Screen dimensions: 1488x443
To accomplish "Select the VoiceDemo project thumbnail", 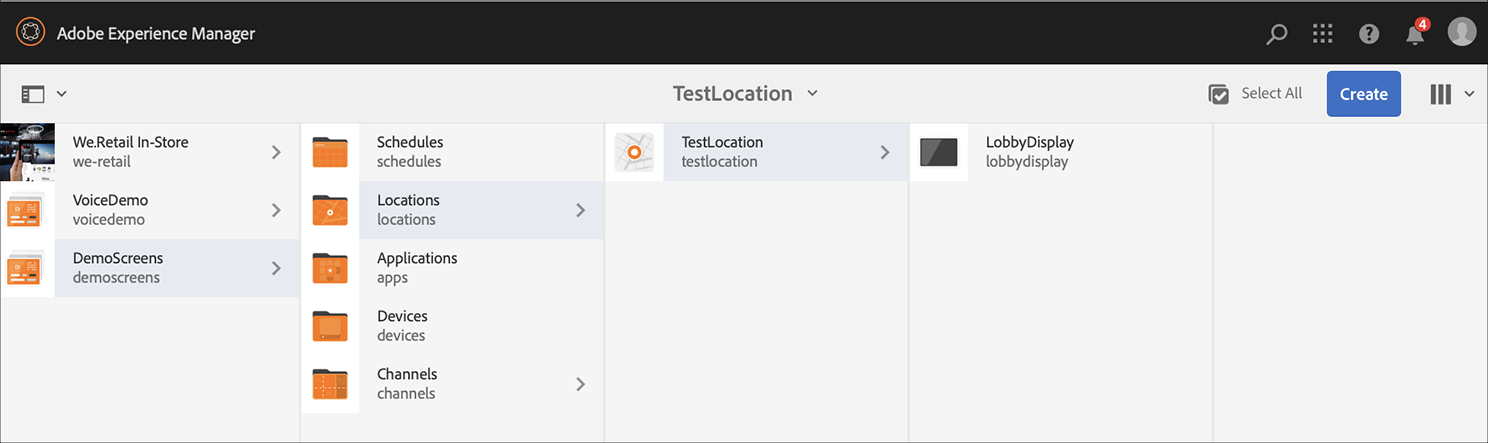I will click(x=27, y=210).
